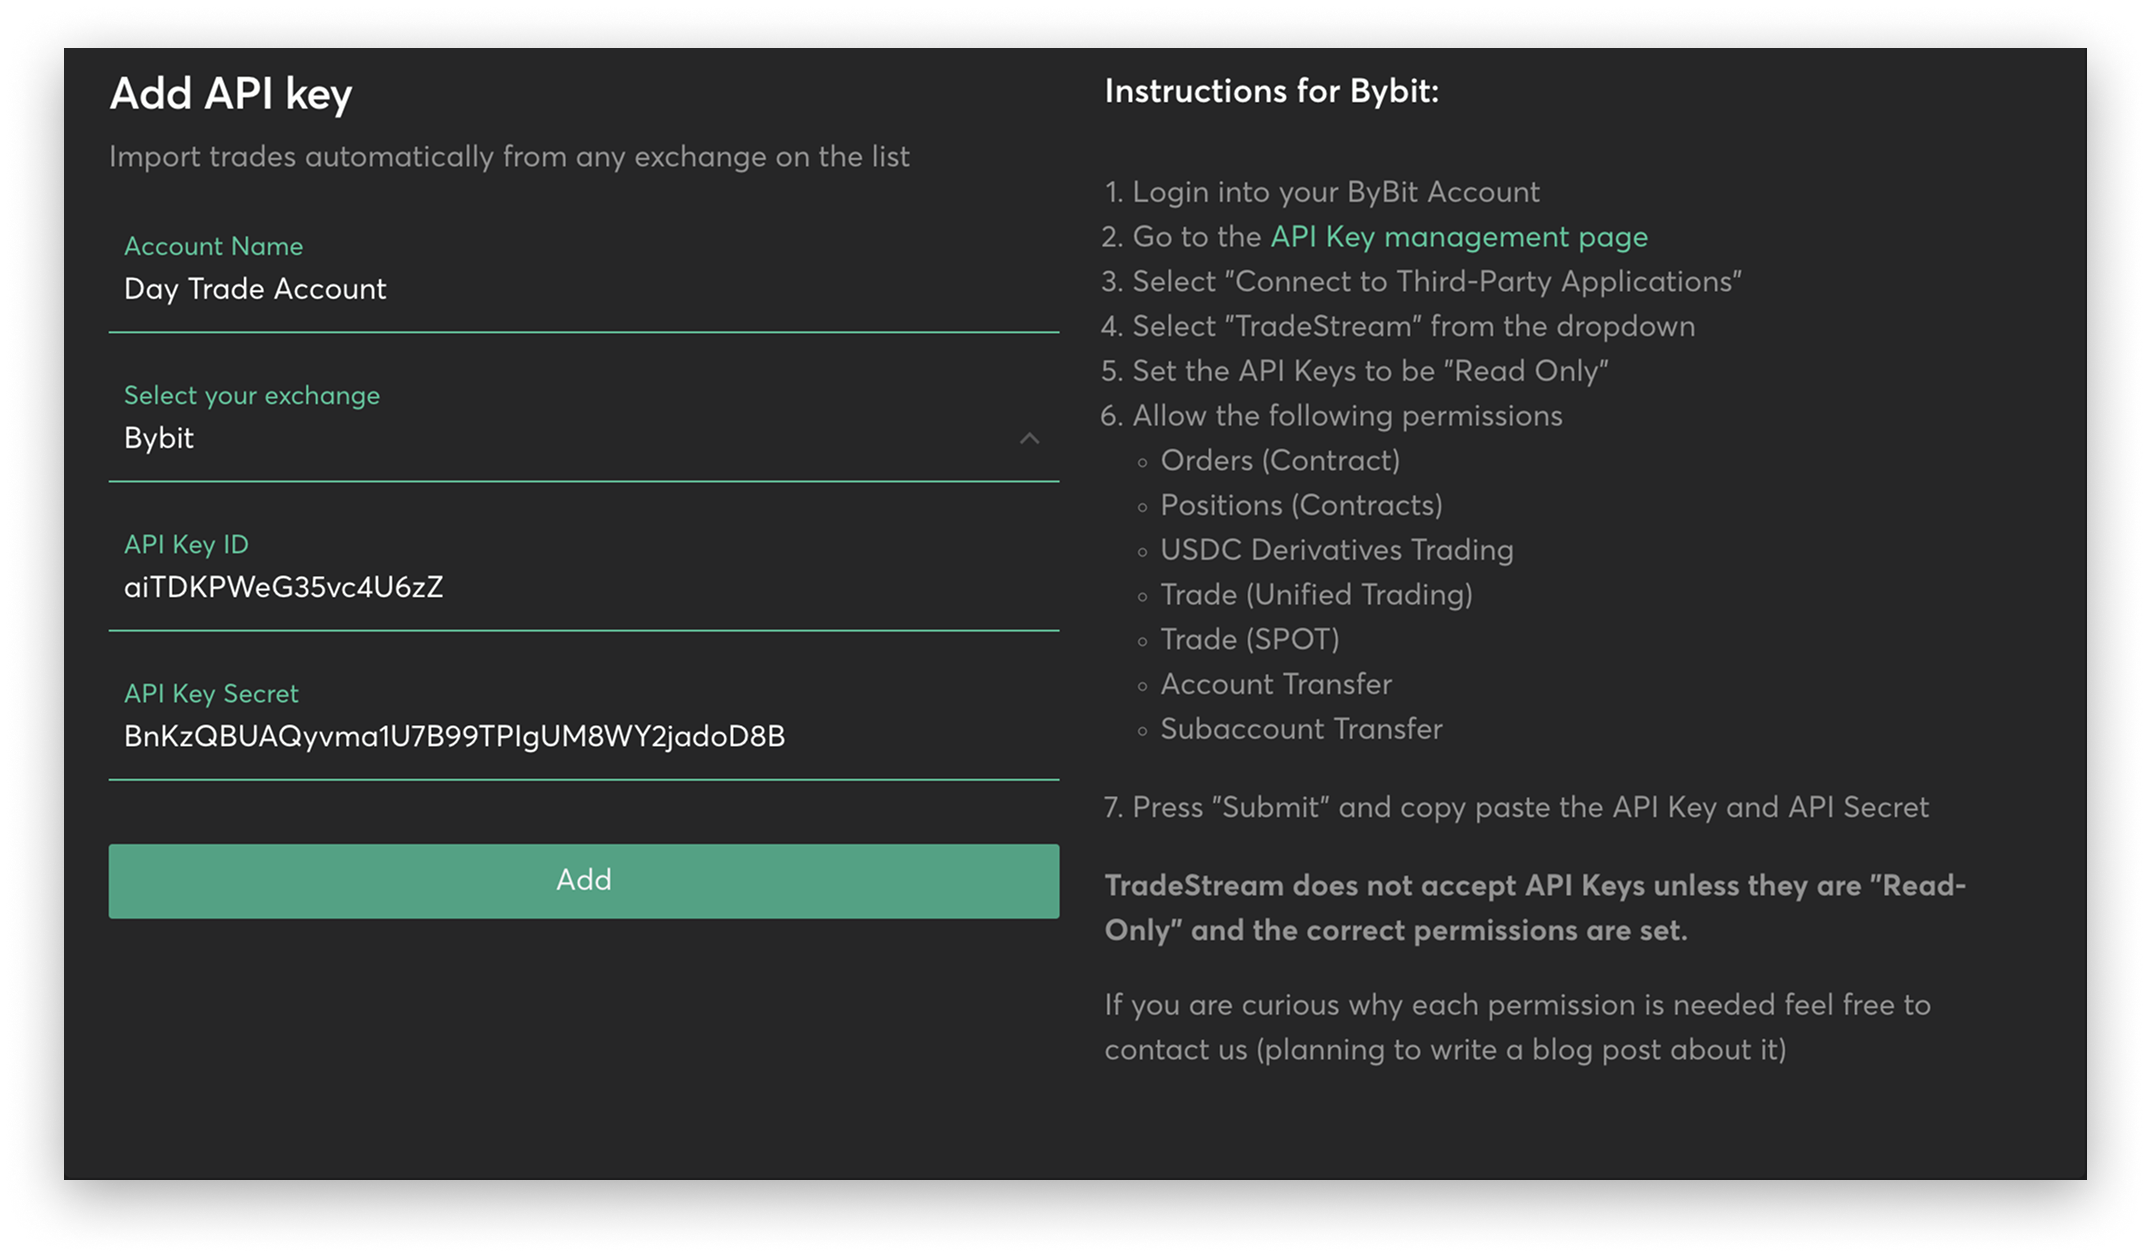Click the API Key Secret label
This screenshot has width=2148, height=1257.
211,693
